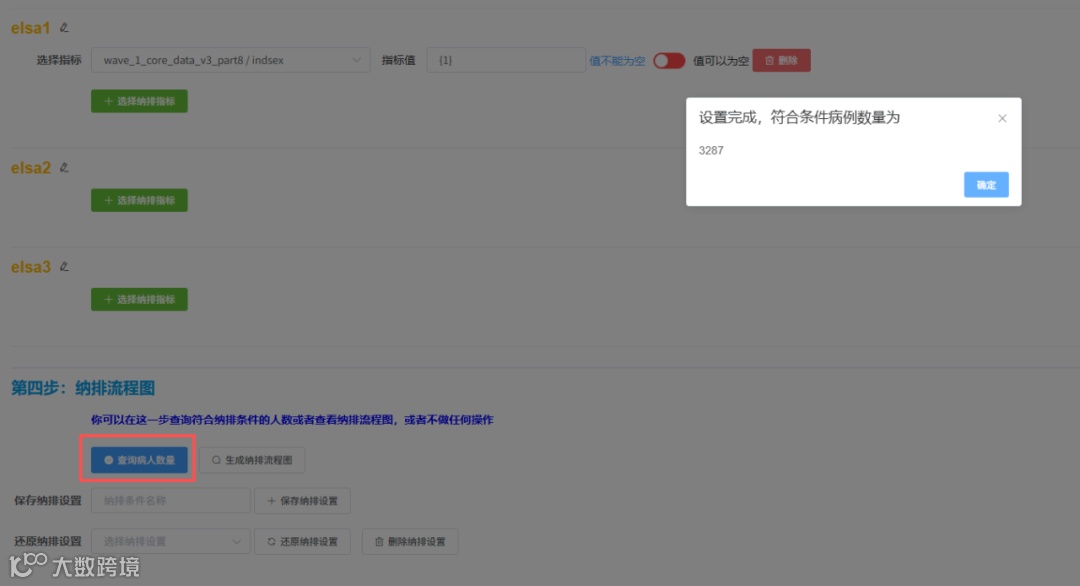
Task: Click the 第四步：纳排流程图 heading
Action: pyautogui.click(x=83, y=388)
